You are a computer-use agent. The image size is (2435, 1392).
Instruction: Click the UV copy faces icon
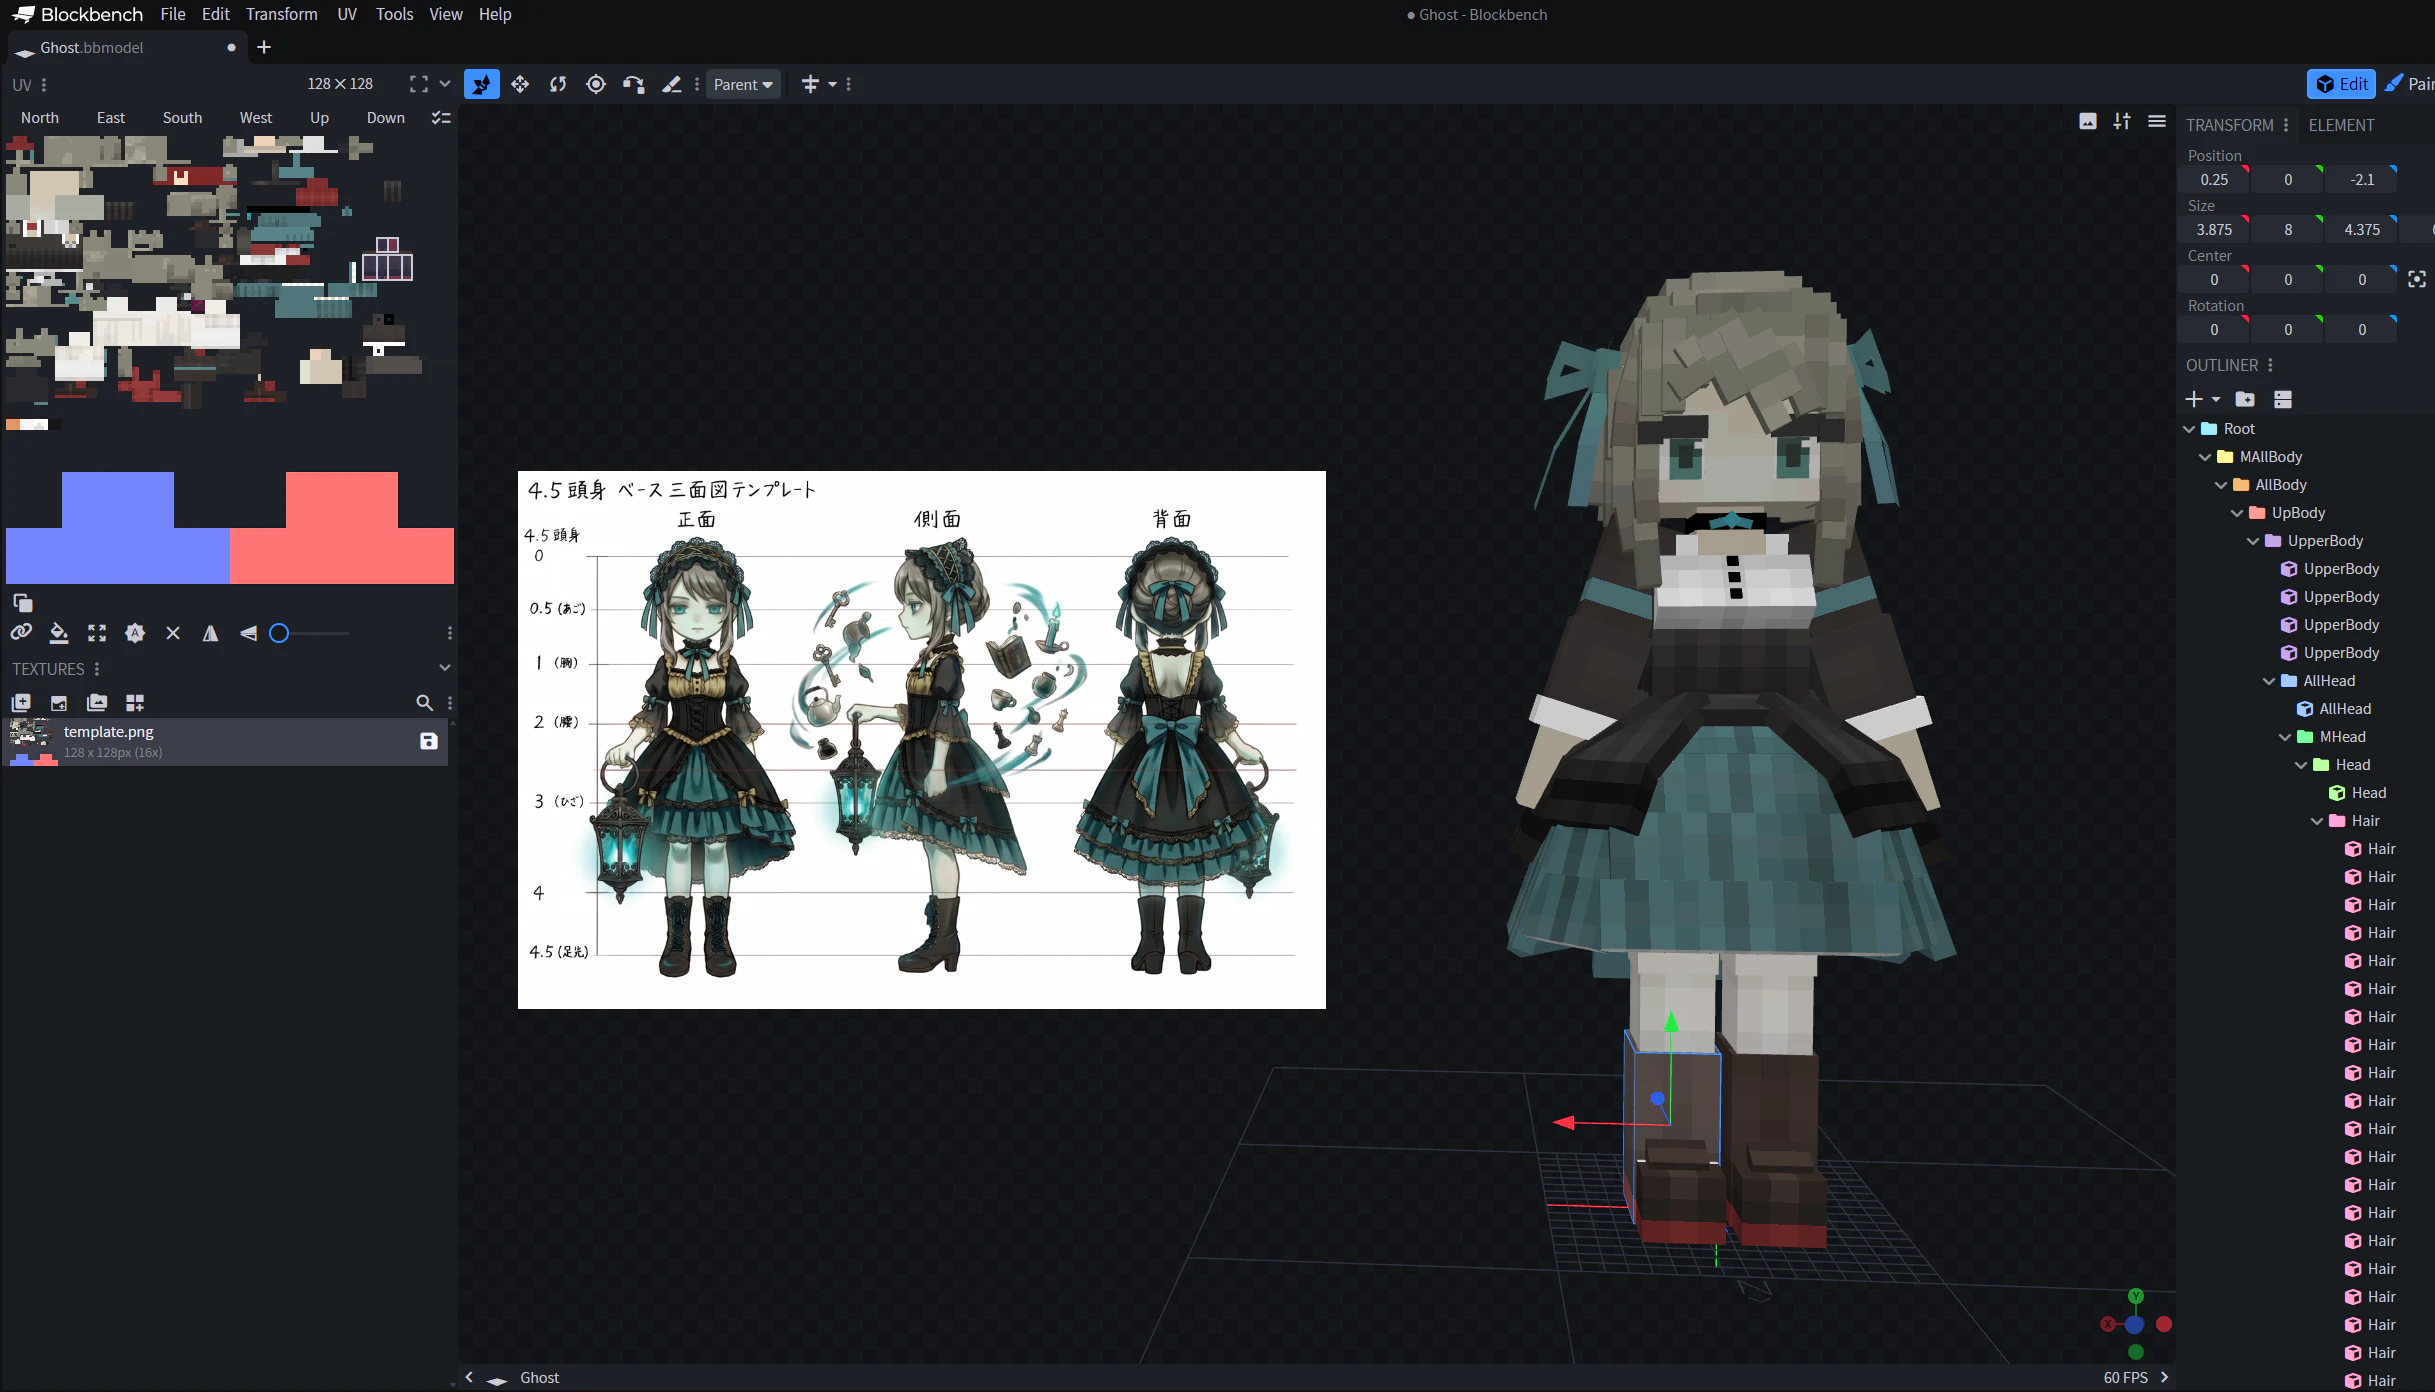pyautogui.click(x=22, y=602)
